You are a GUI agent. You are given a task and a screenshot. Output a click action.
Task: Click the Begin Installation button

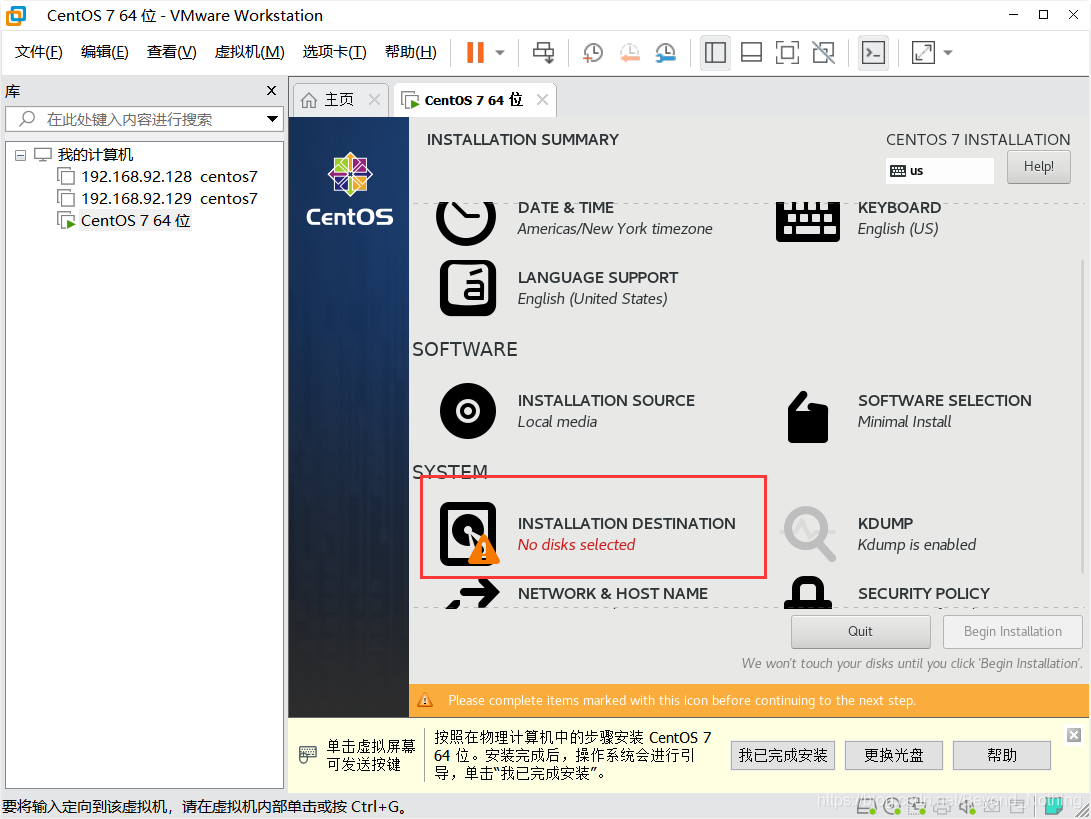coord(1012,631)
